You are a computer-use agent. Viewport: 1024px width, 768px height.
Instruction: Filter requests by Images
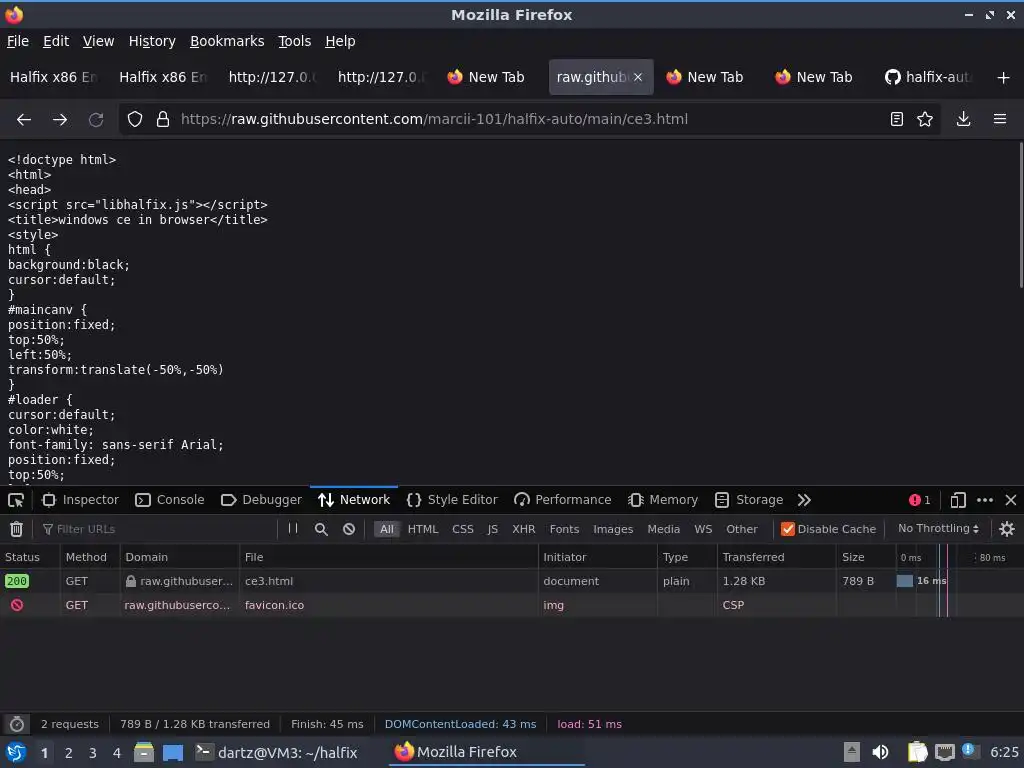[613, 529]
